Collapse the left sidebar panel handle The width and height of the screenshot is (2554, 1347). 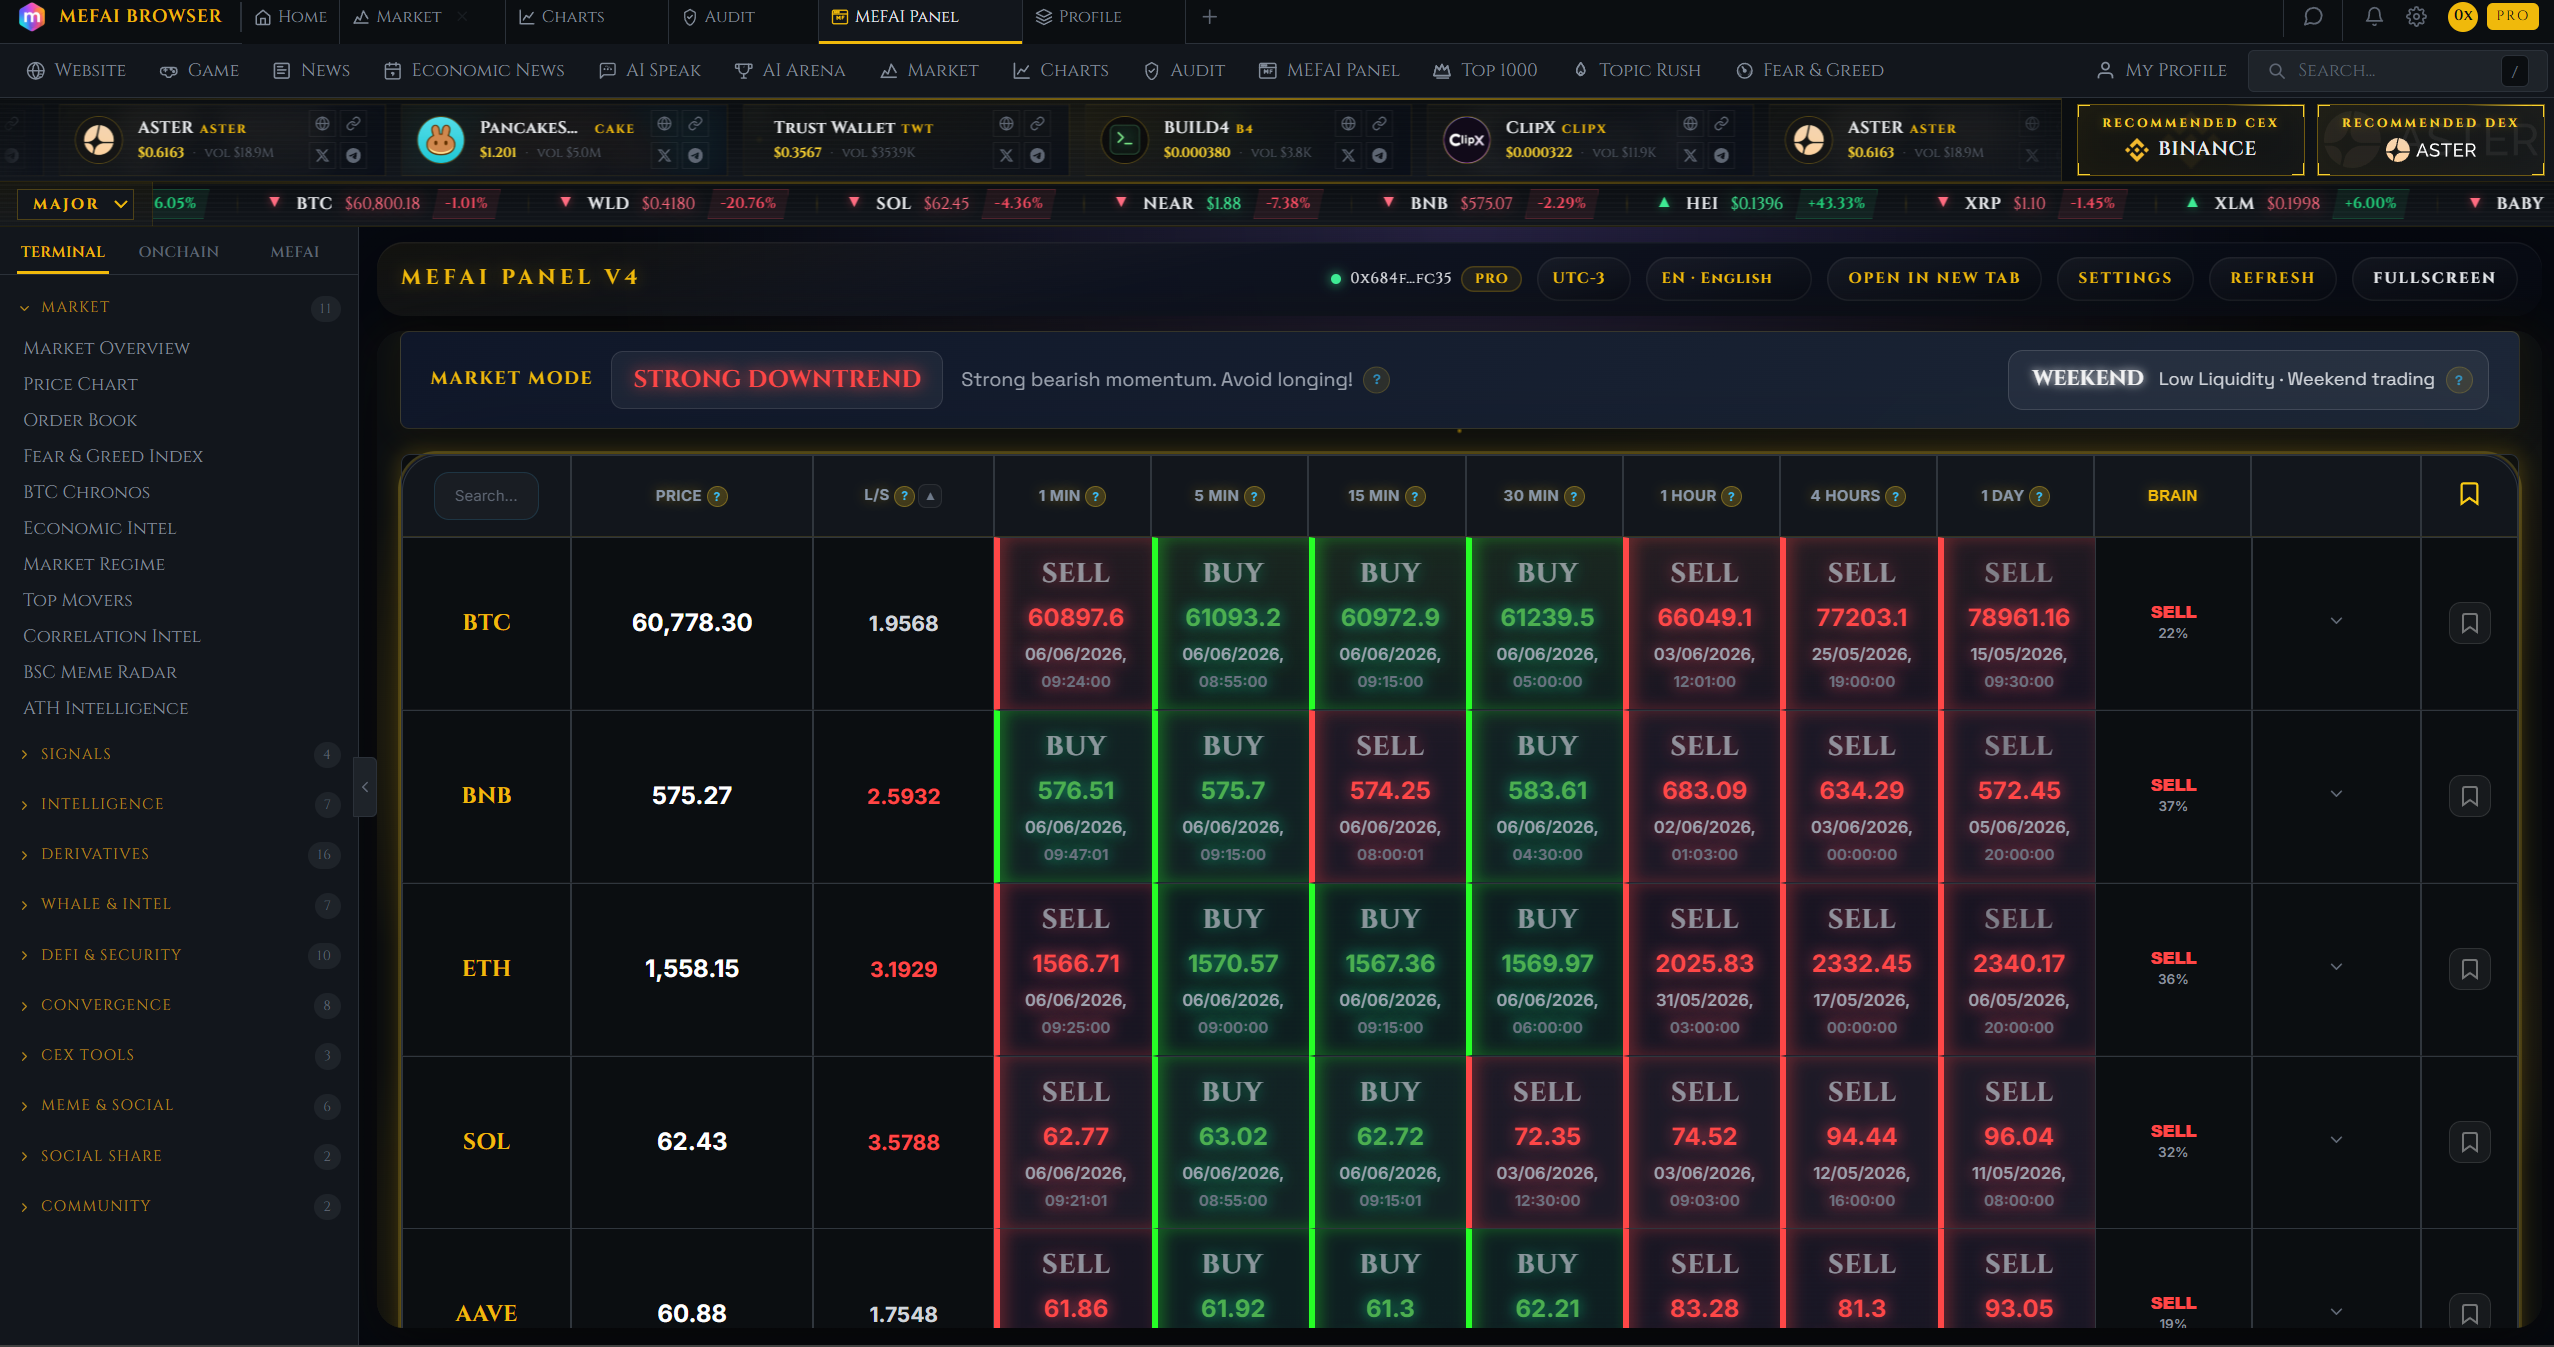[x=365, y=787]
